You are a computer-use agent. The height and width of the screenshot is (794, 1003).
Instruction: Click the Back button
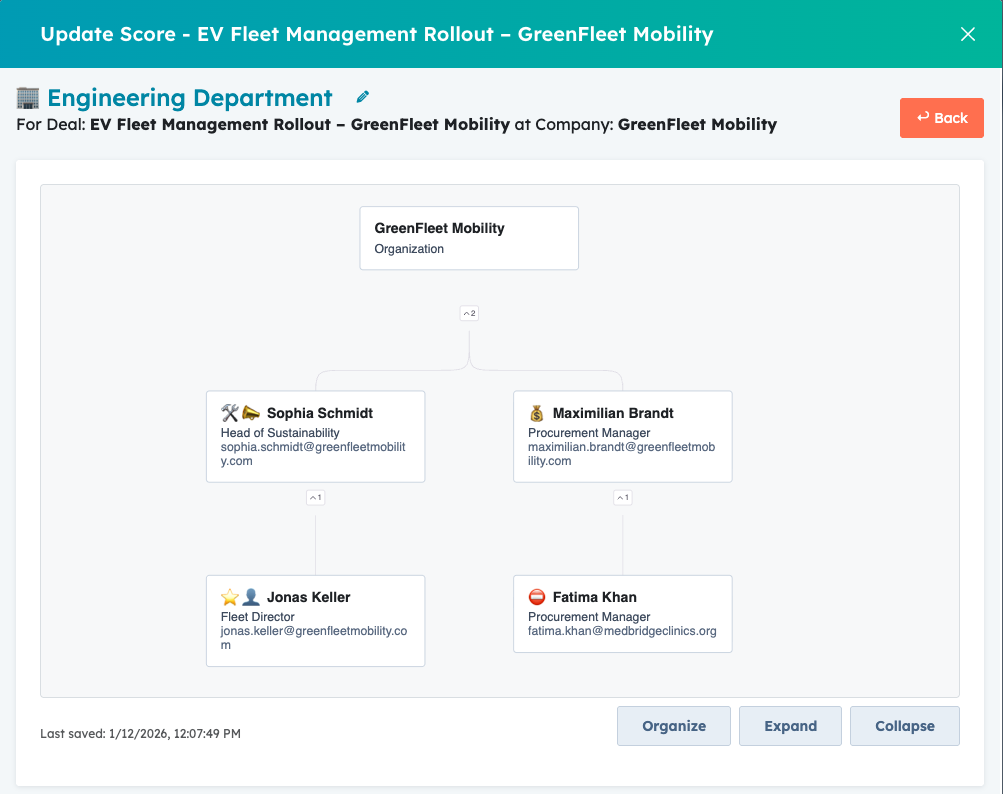point(941,118)
